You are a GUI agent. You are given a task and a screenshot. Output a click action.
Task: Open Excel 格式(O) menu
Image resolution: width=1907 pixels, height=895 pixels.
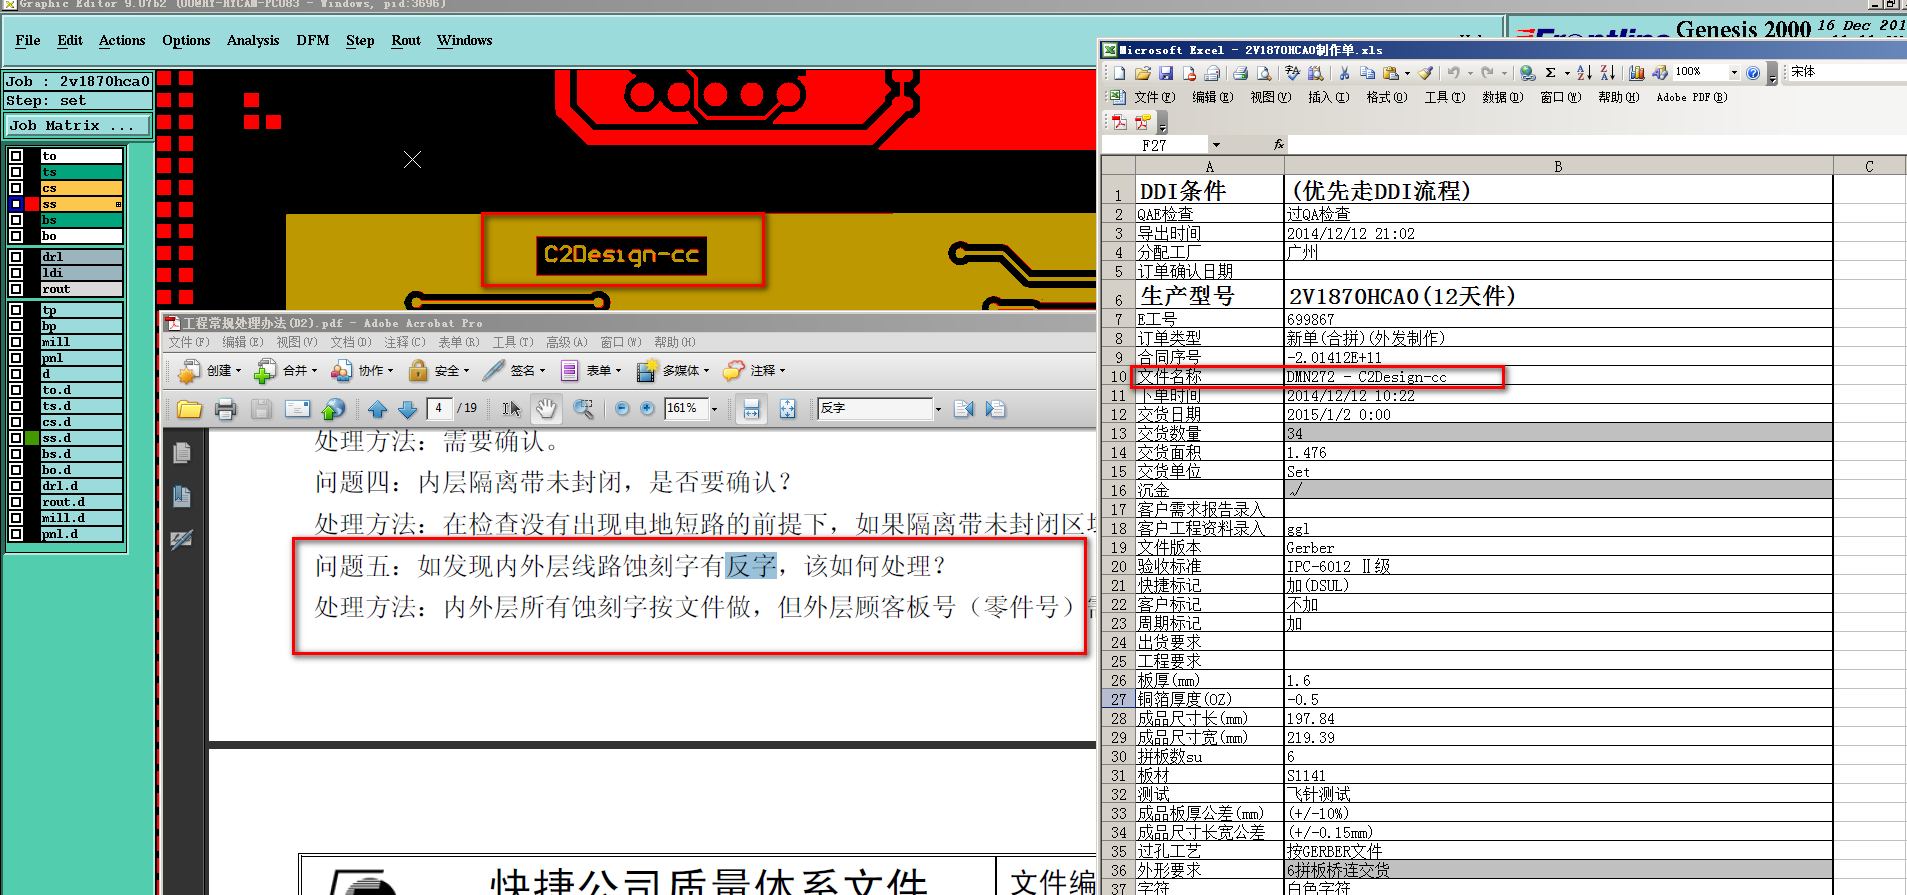(x=1386, y=97)
